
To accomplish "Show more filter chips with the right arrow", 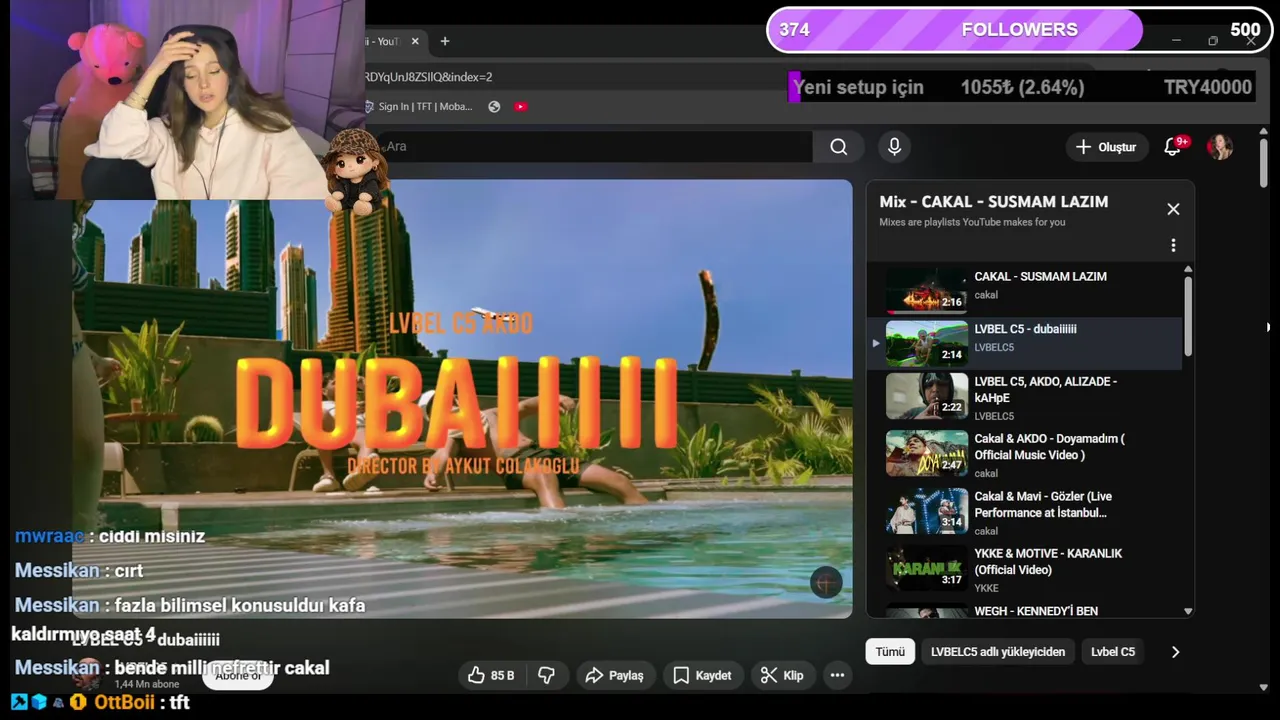I will (x=1175, y=651).
